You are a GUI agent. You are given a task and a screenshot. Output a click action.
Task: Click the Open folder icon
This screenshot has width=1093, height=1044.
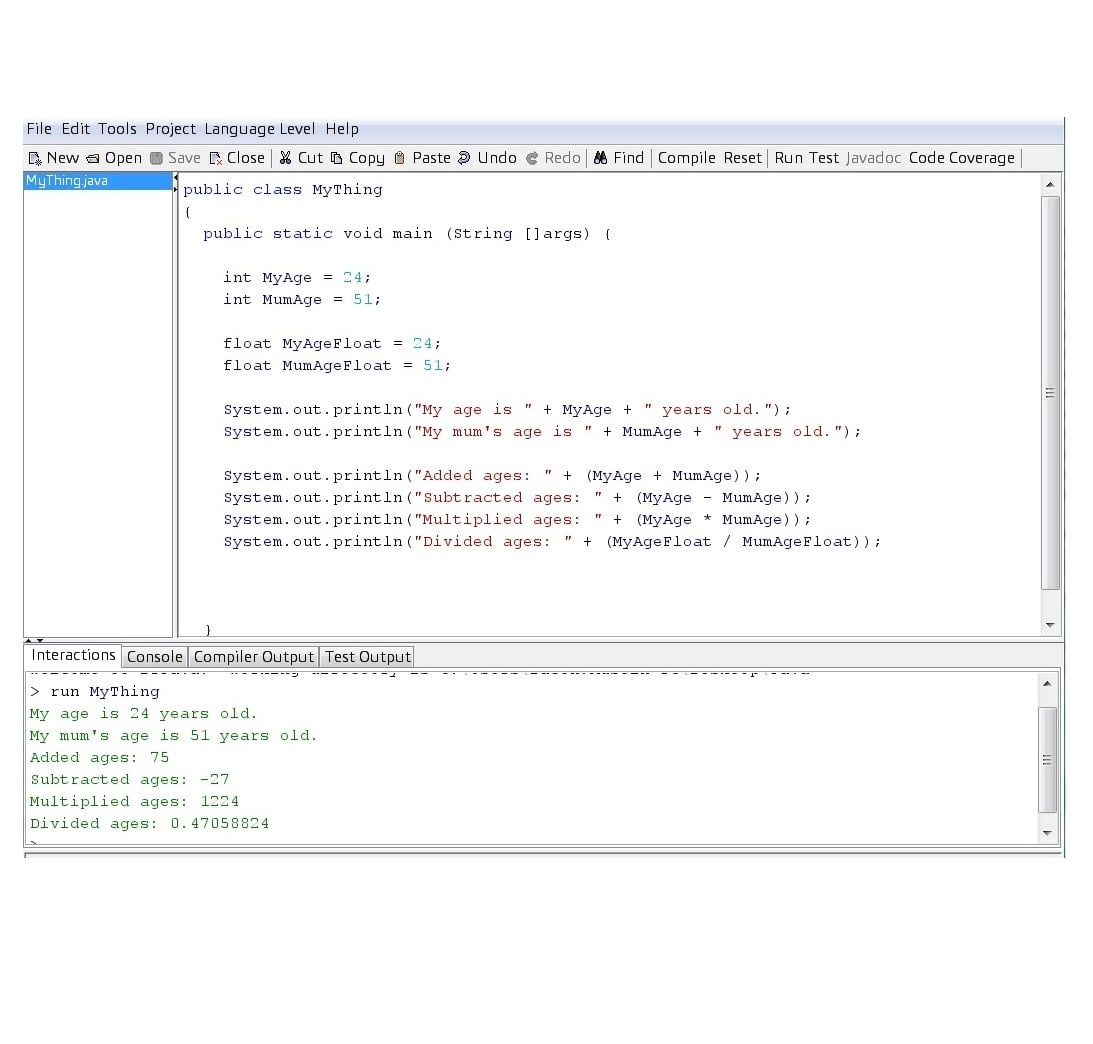(93, 159)
